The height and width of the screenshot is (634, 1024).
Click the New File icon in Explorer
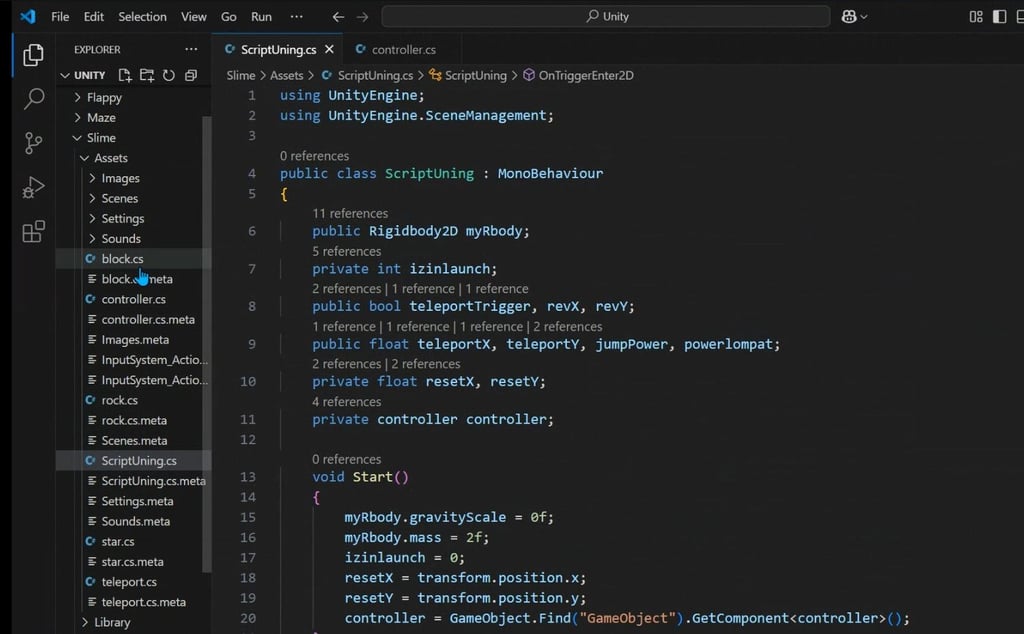[x=125, y=75]
